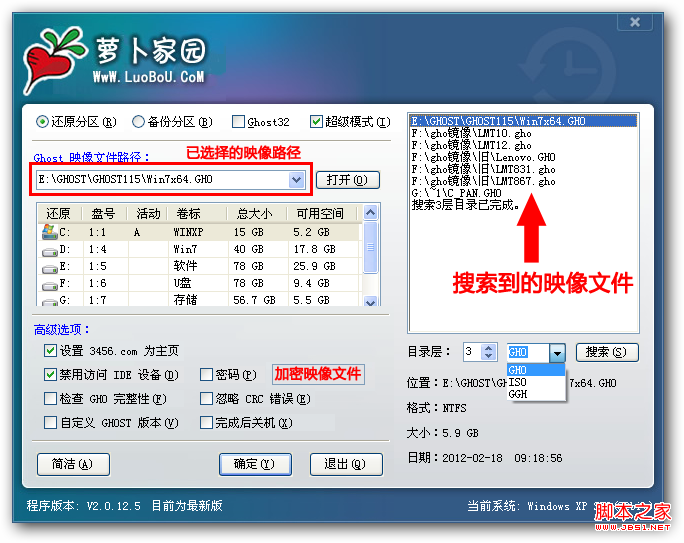Choose GGH in the dropdown list
684x543 pixels.
[536, 394]
